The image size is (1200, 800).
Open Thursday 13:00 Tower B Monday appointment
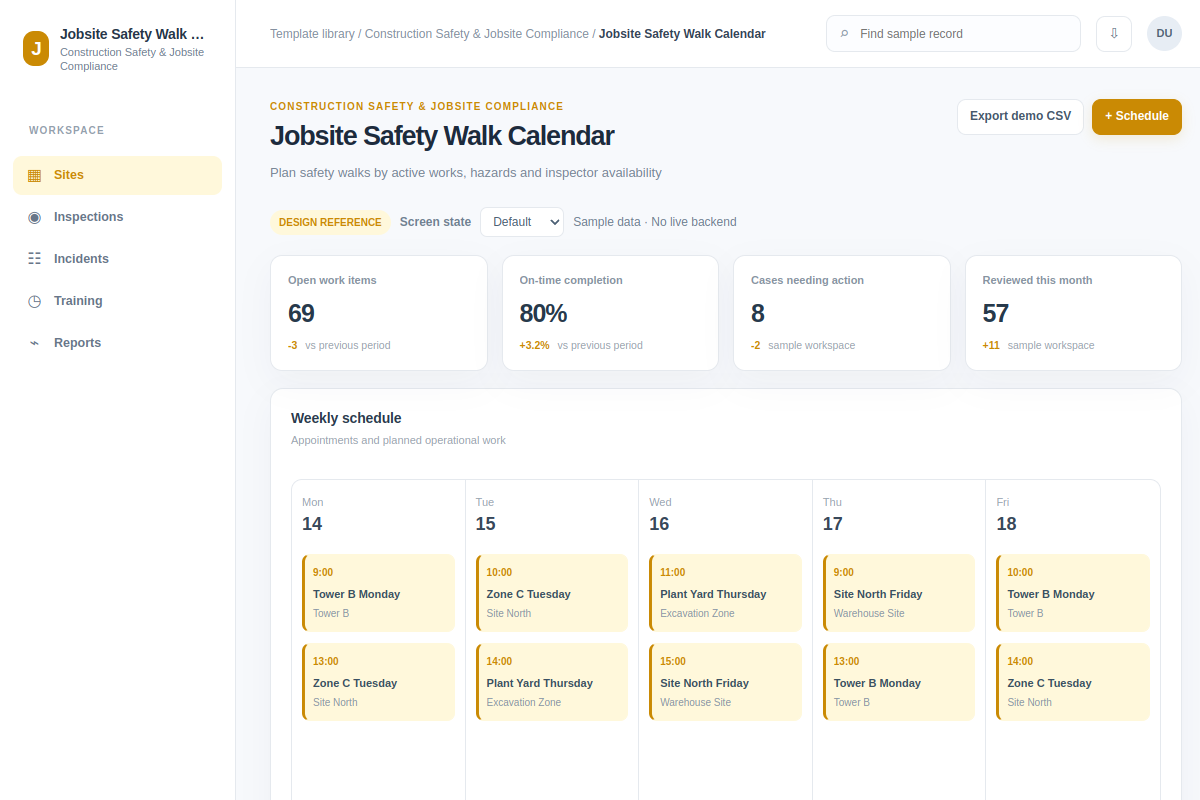point(899,682)
